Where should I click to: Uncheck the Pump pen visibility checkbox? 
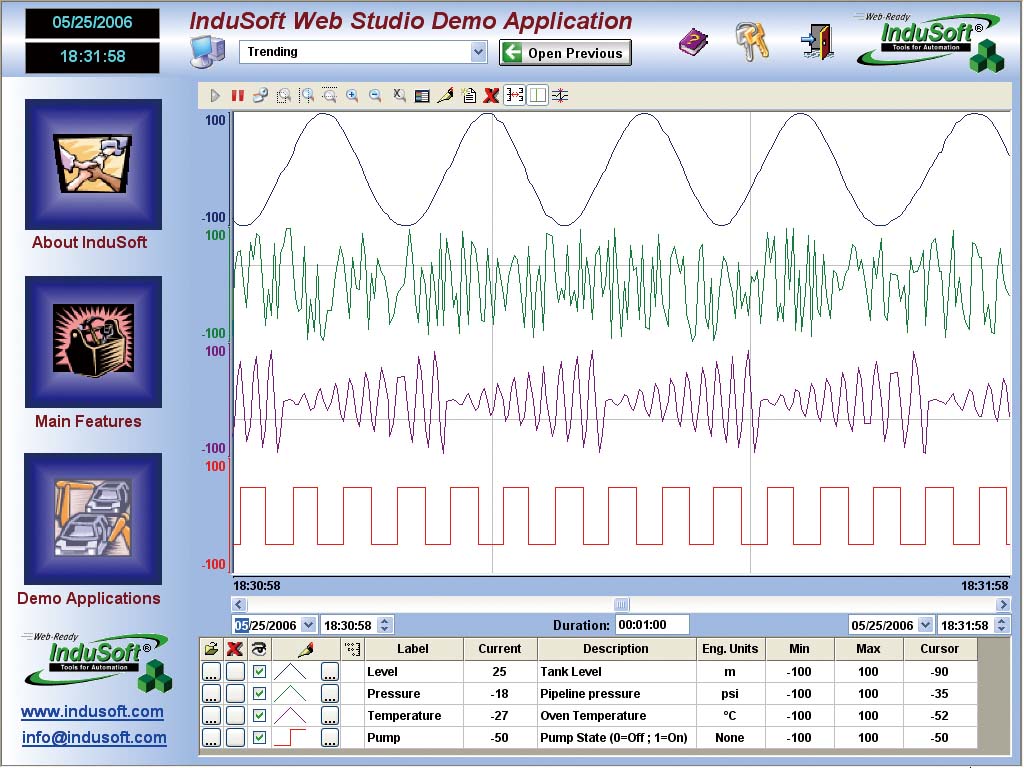pos(259,738)
